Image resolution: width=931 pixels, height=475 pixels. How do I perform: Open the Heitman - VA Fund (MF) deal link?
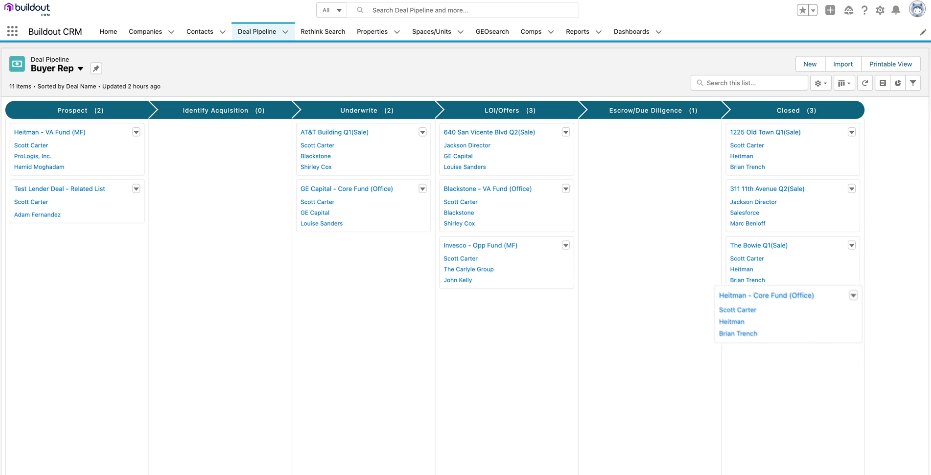[x=50, y=132]
